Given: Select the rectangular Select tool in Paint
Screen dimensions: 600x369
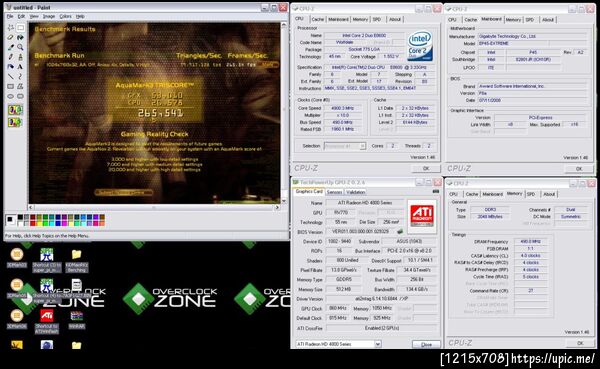Looking at the screenshot, I should [x=20, y=28].
